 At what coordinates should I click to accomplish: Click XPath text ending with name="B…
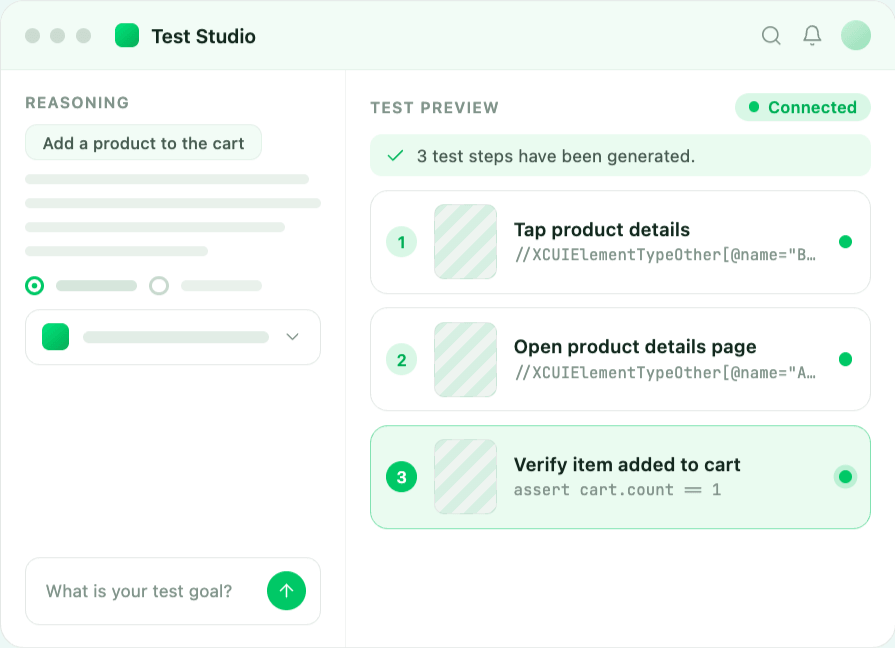[x=665, y=255]
